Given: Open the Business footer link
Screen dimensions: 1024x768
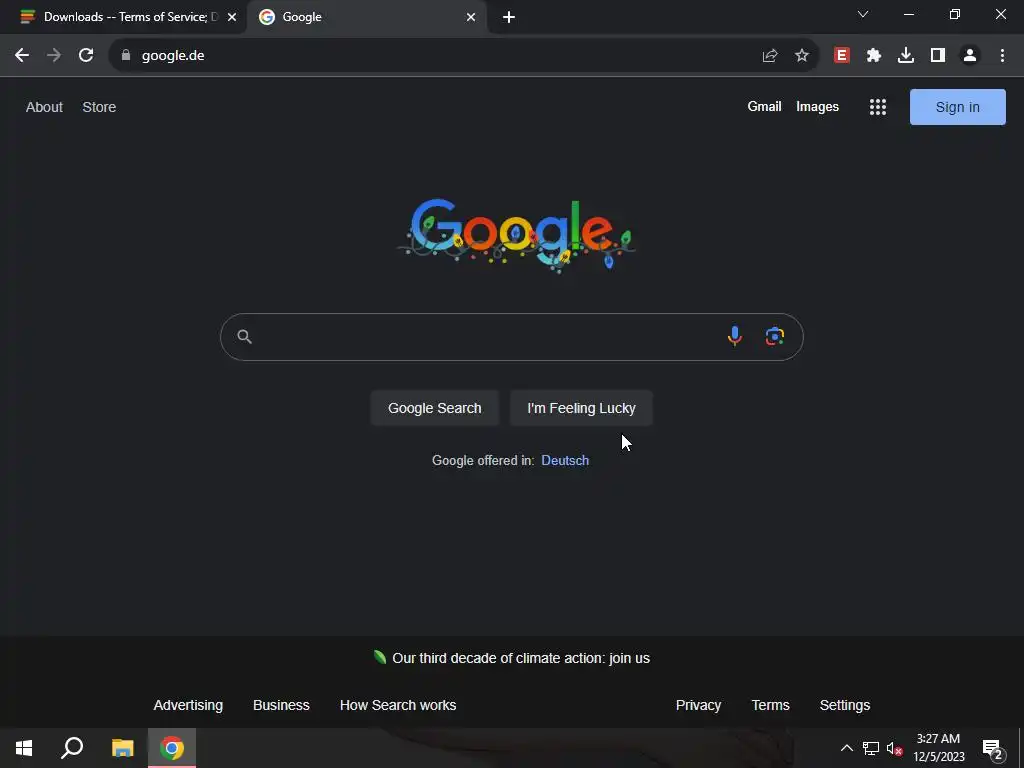Looking at the screenshot, I should click(x=281, y=705).
